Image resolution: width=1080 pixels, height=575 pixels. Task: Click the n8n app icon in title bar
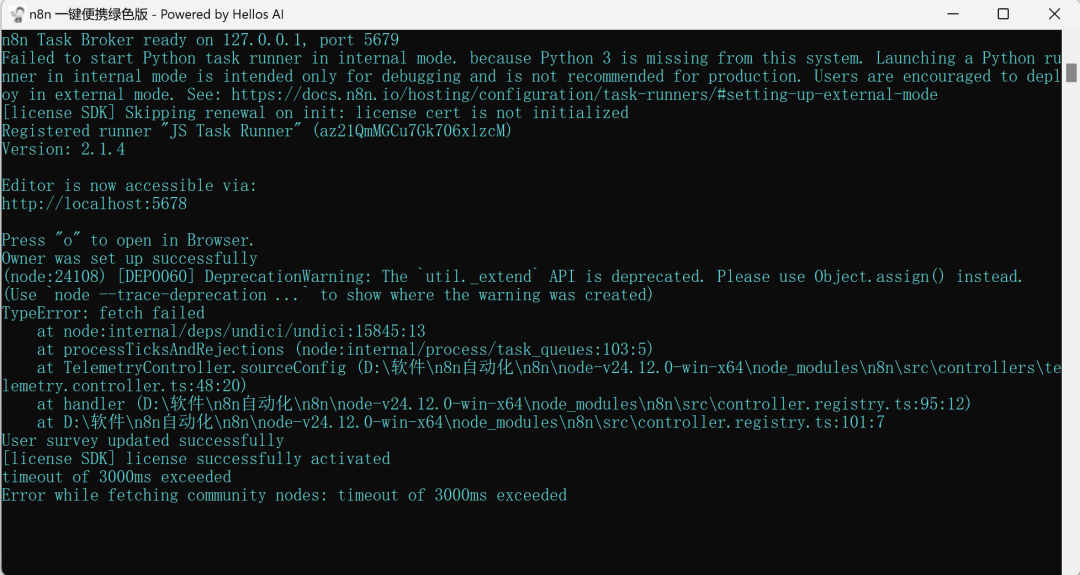[x=17, y=14]
